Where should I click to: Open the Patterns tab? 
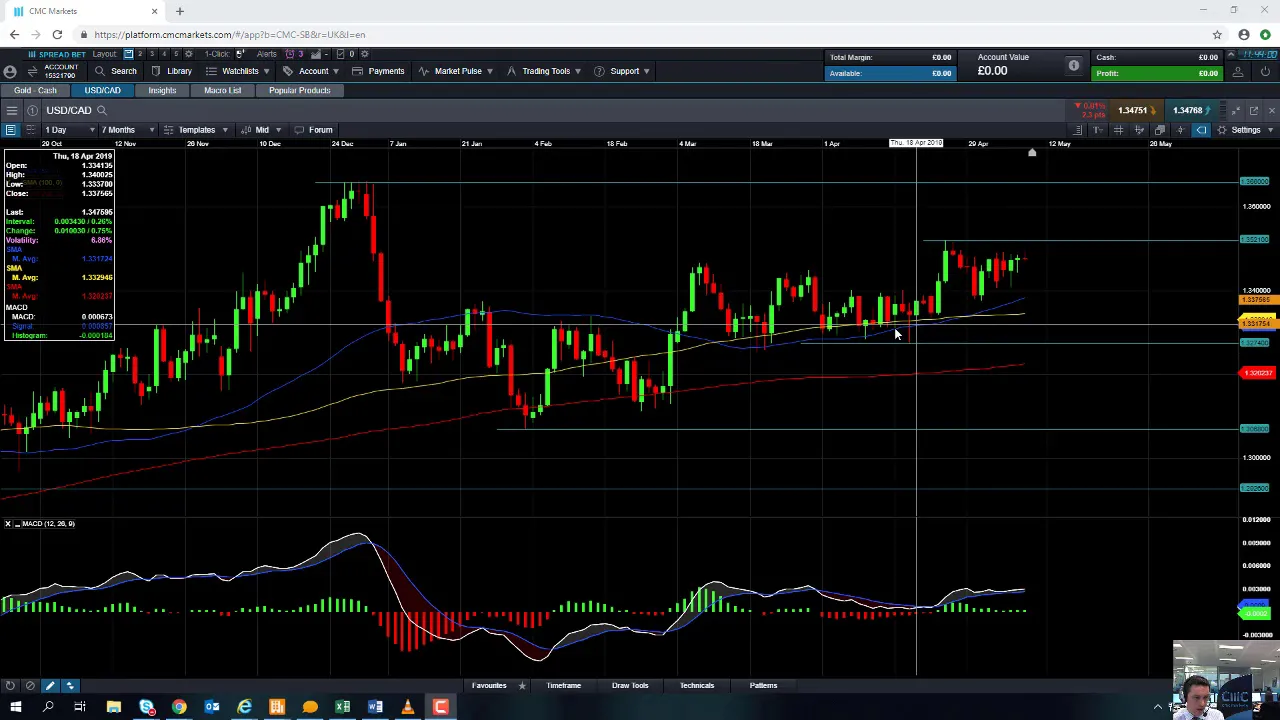point(763,686)
